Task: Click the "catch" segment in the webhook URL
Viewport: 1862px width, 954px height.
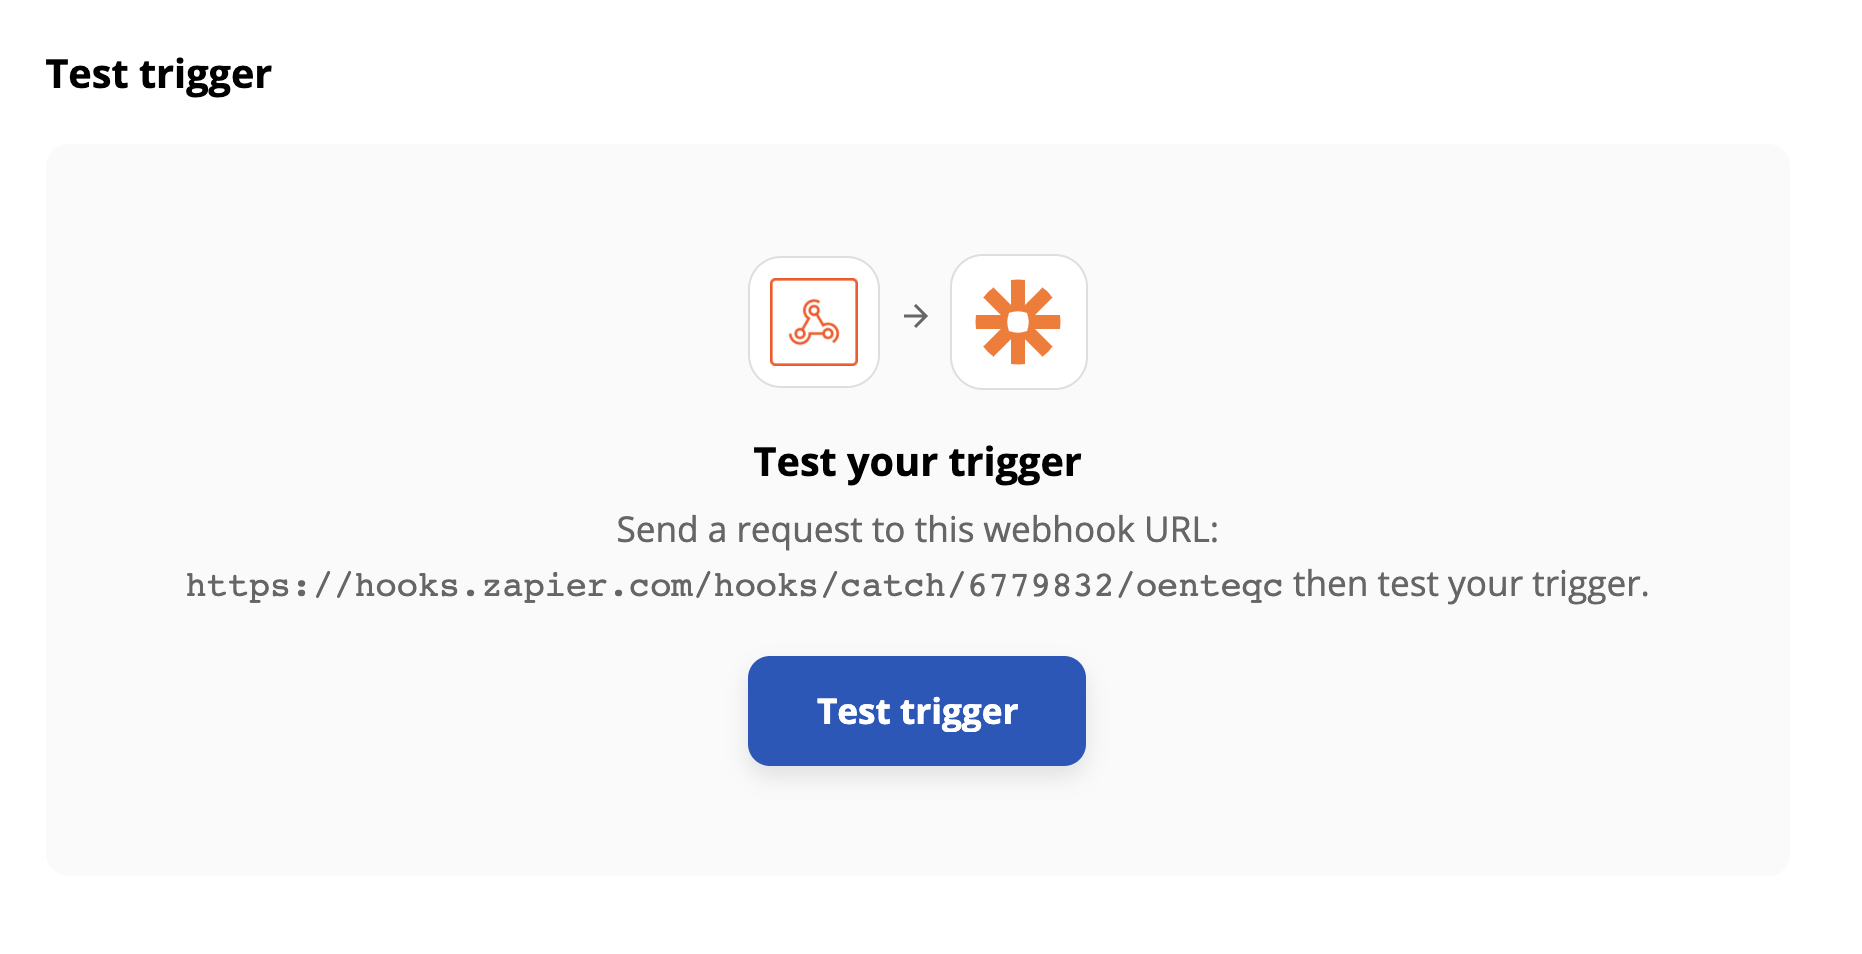Action: click(892, 585)
